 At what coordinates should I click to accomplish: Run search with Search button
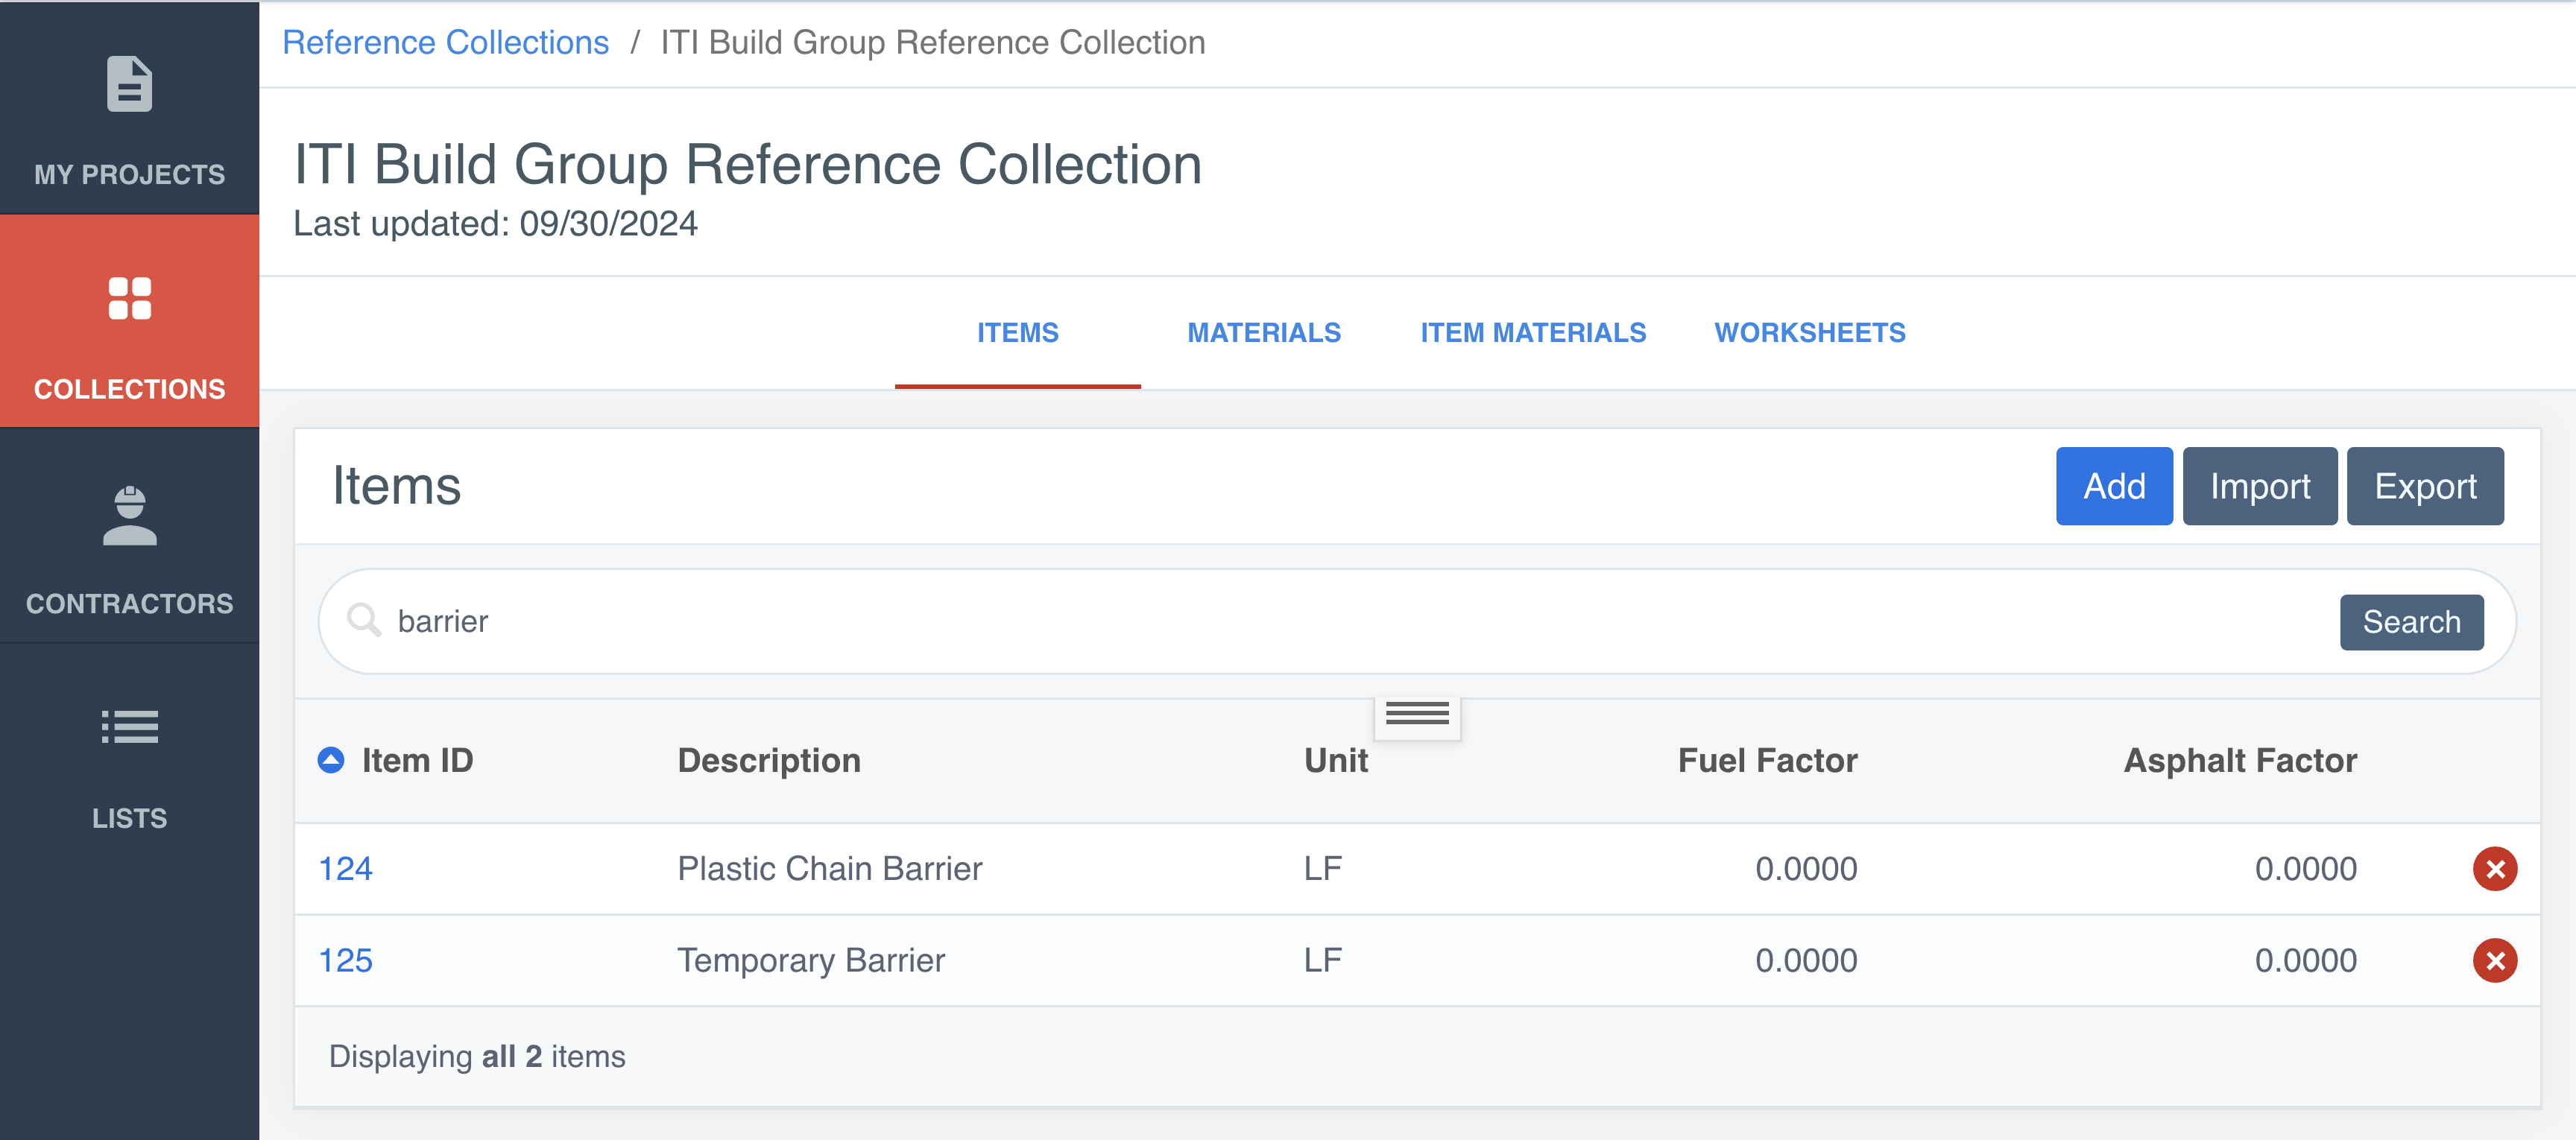coord(2410,622)
